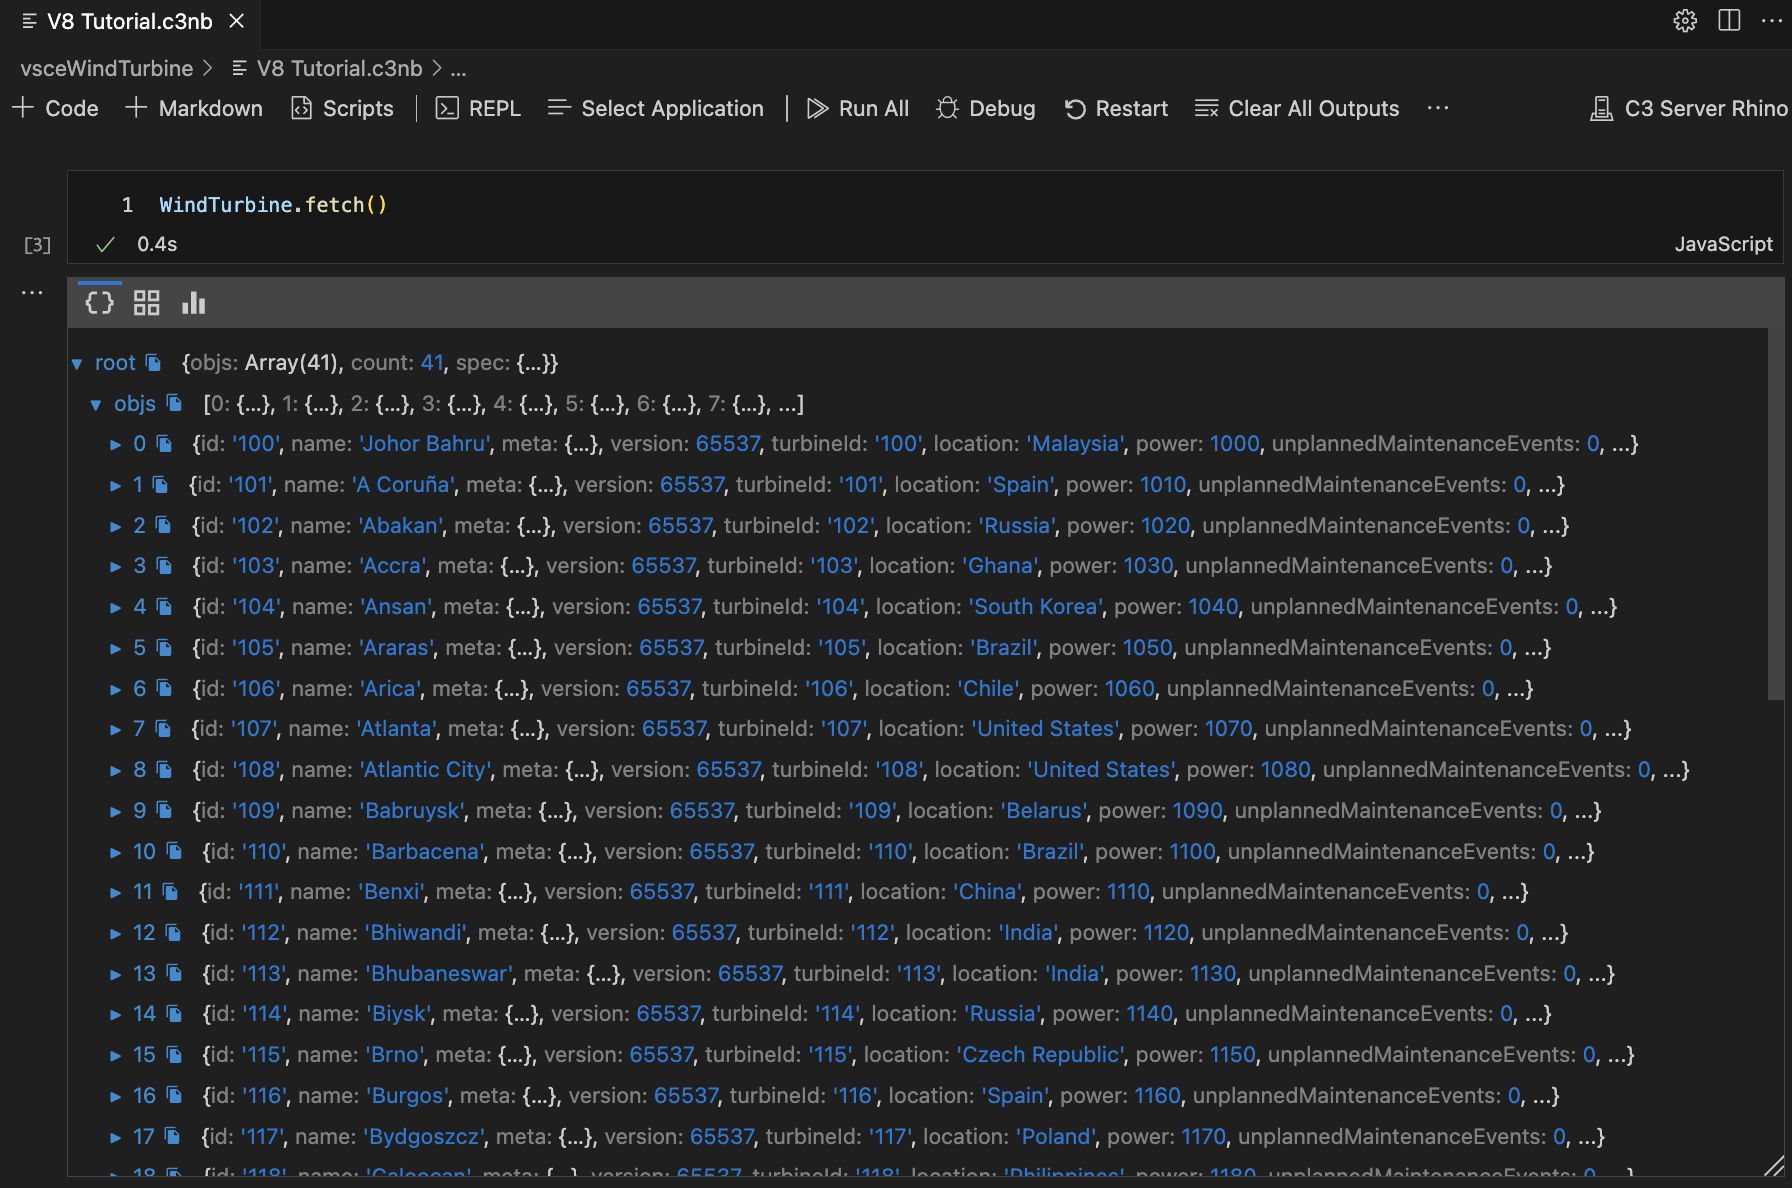Toggle split editor layout icon
Screen dimensions: 1792x1188
1729,21
